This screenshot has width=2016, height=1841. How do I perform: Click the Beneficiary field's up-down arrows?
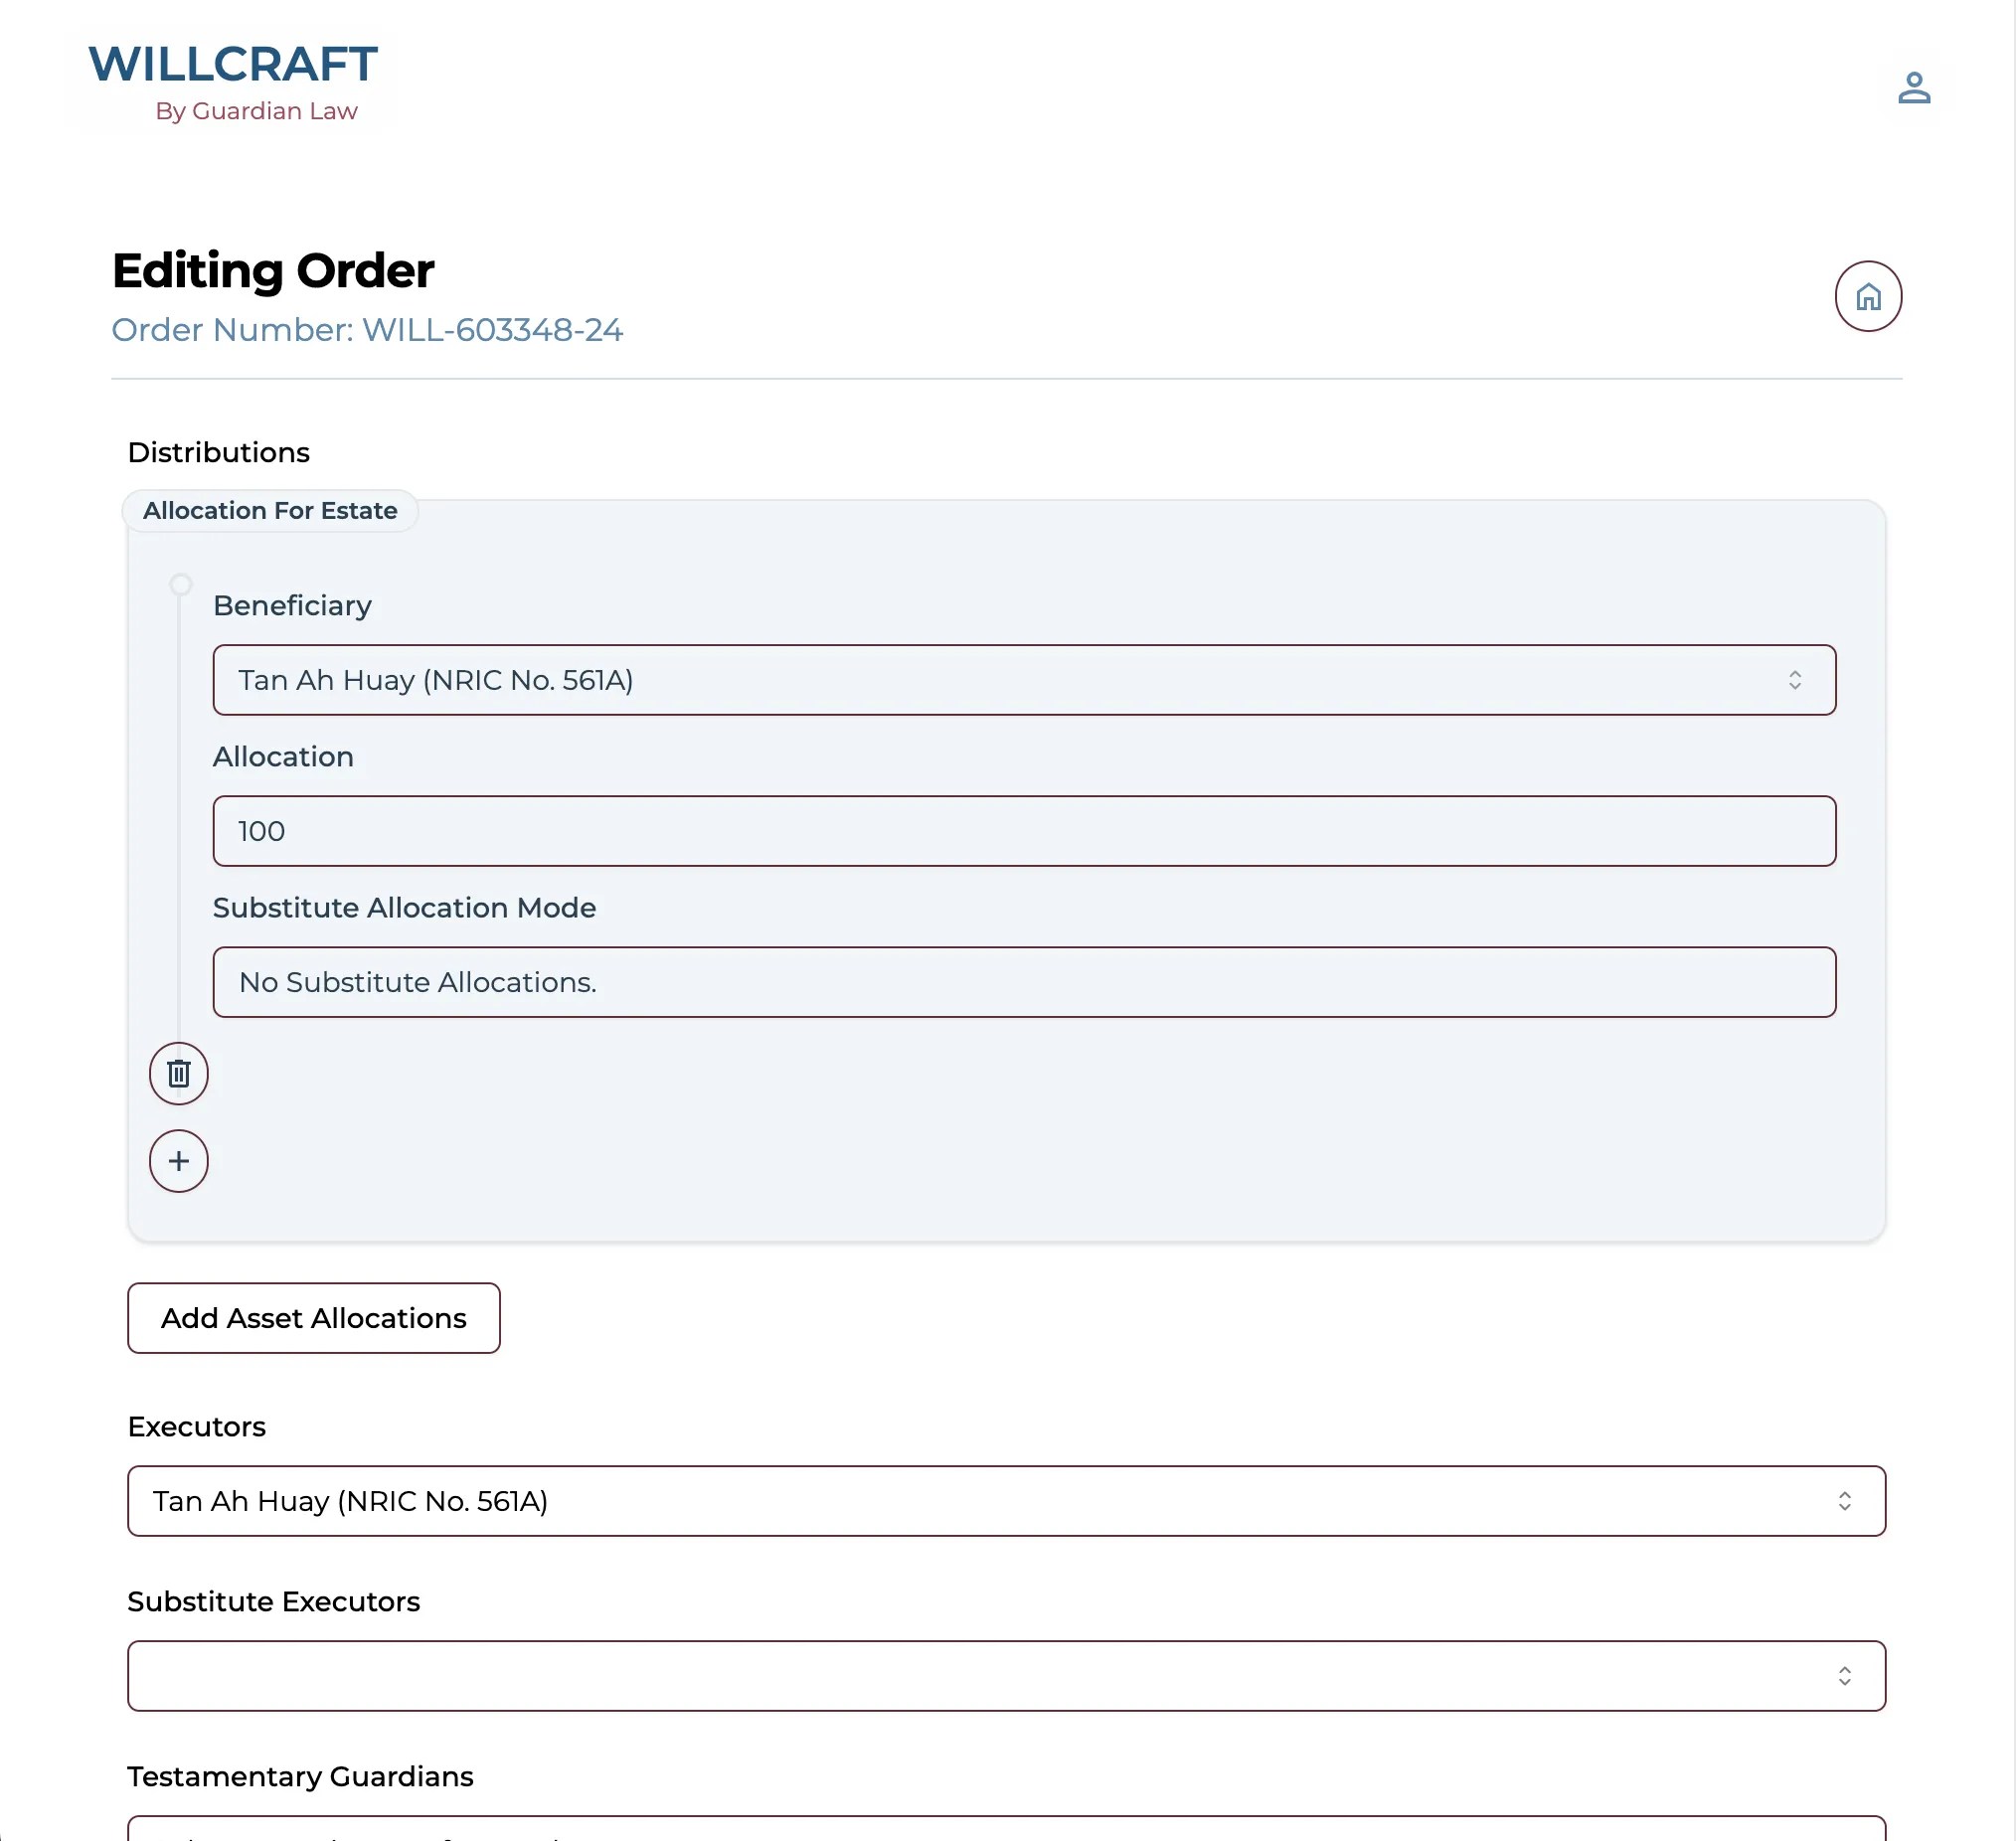point(1794,680)
